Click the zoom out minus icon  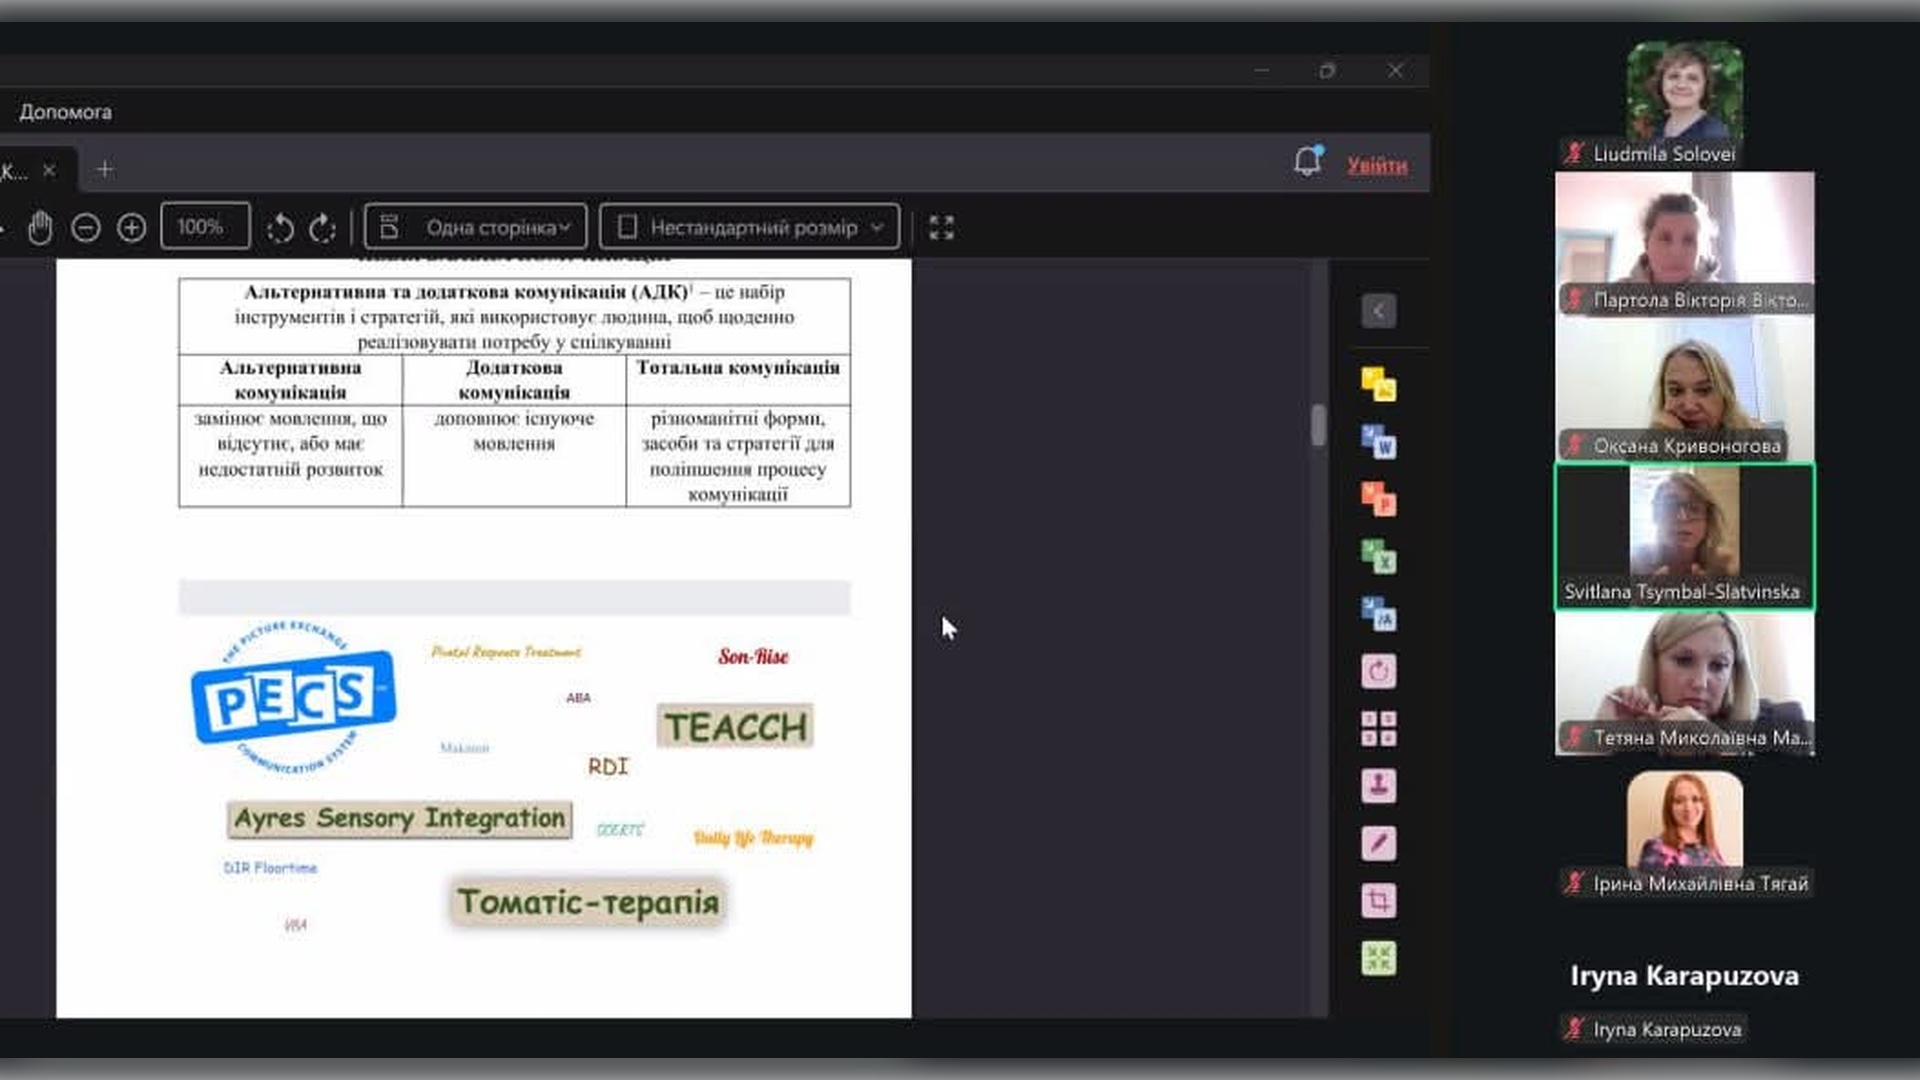tap(86, 228)
